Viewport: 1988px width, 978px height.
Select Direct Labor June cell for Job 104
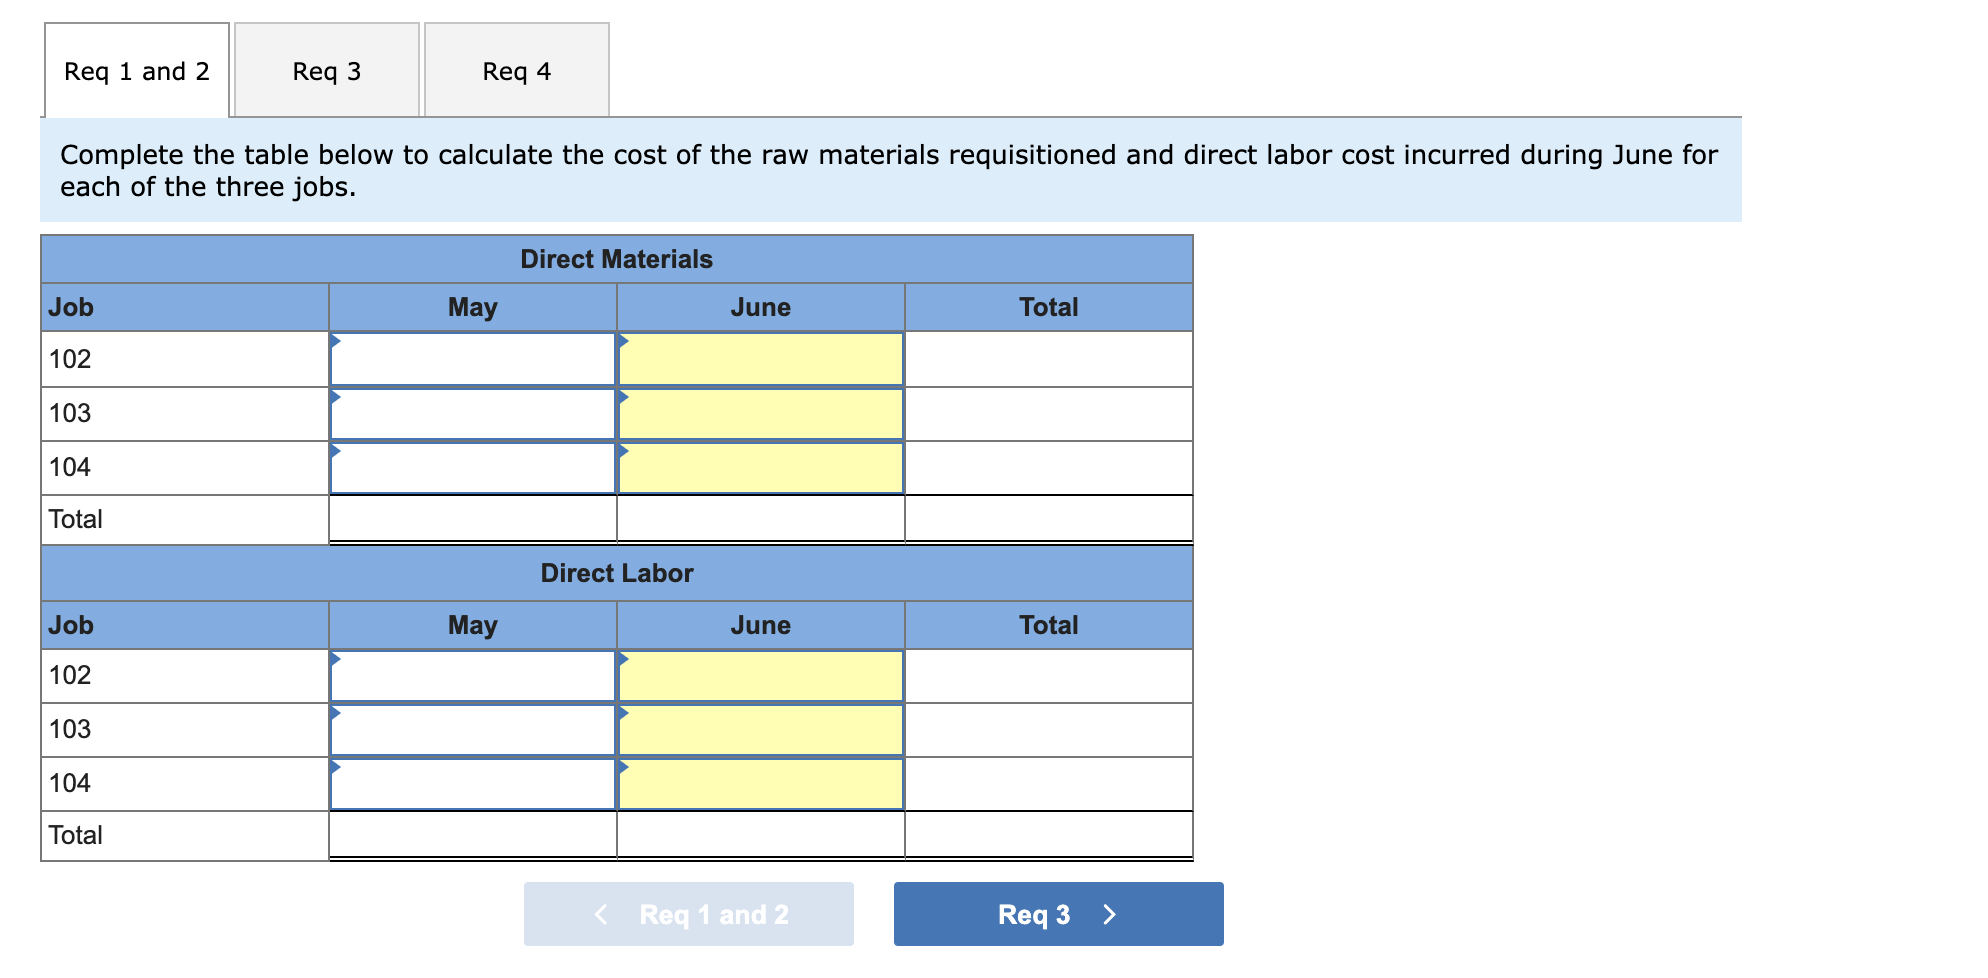coord(761,784)
